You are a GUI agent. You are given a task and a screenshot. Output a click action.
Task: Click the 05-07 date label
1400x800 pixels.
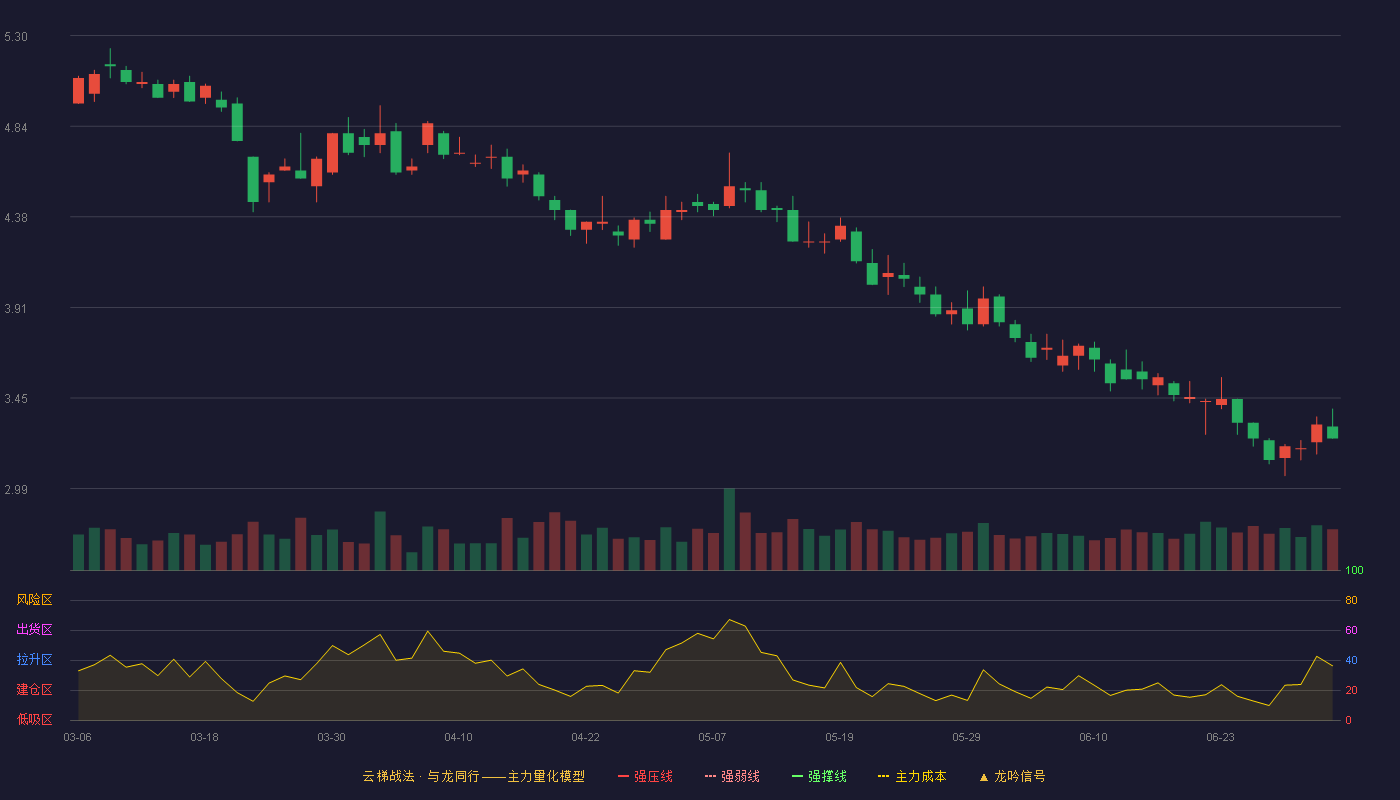[x=712, y=737]
